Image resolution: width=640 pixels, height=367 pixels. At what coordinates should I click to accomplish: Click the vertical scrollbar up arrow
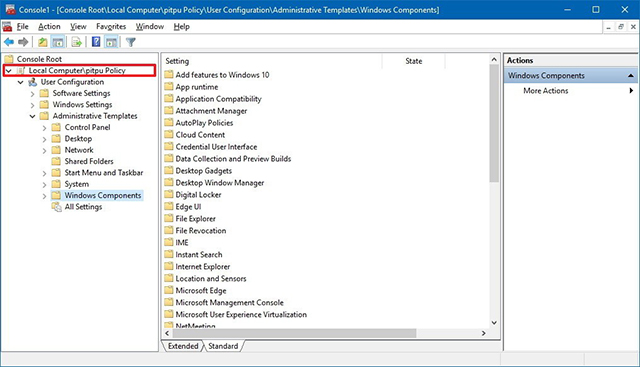494,60
